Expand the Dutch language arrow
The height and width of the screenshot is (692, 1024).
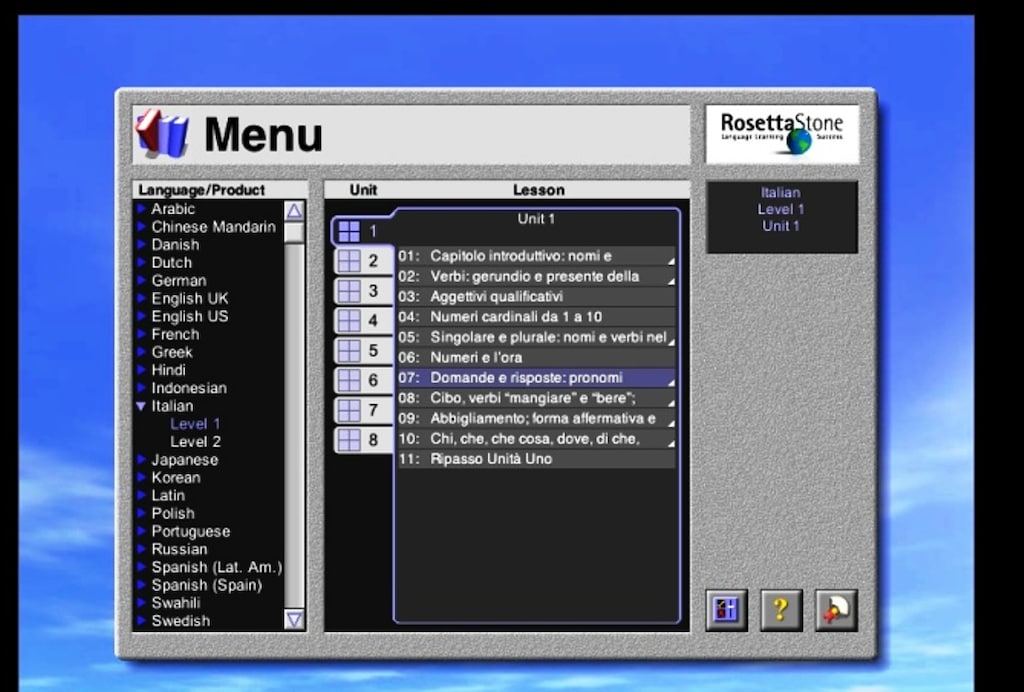(x=141, y=262)
